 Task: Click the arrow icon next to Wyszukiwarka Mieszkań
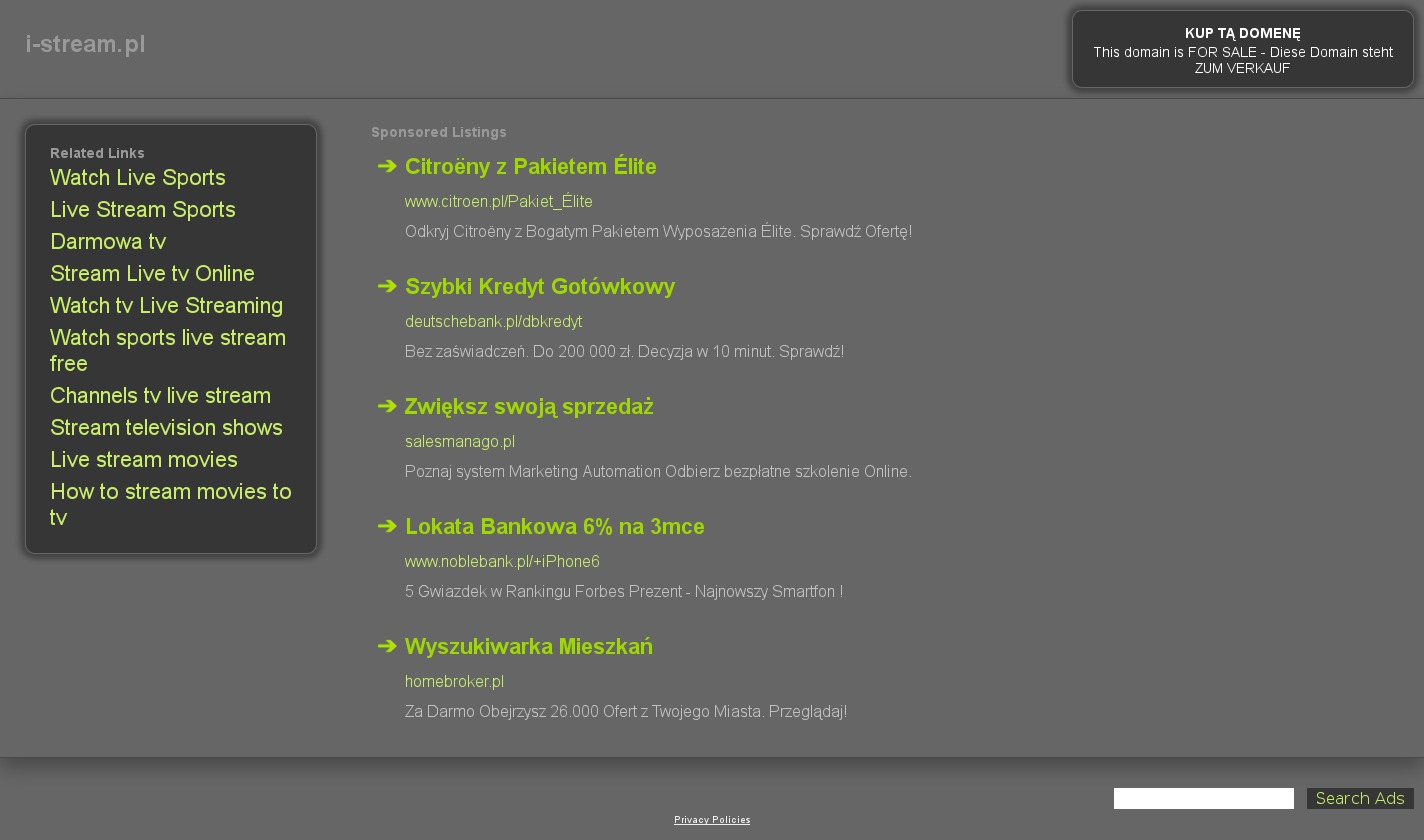387,646
